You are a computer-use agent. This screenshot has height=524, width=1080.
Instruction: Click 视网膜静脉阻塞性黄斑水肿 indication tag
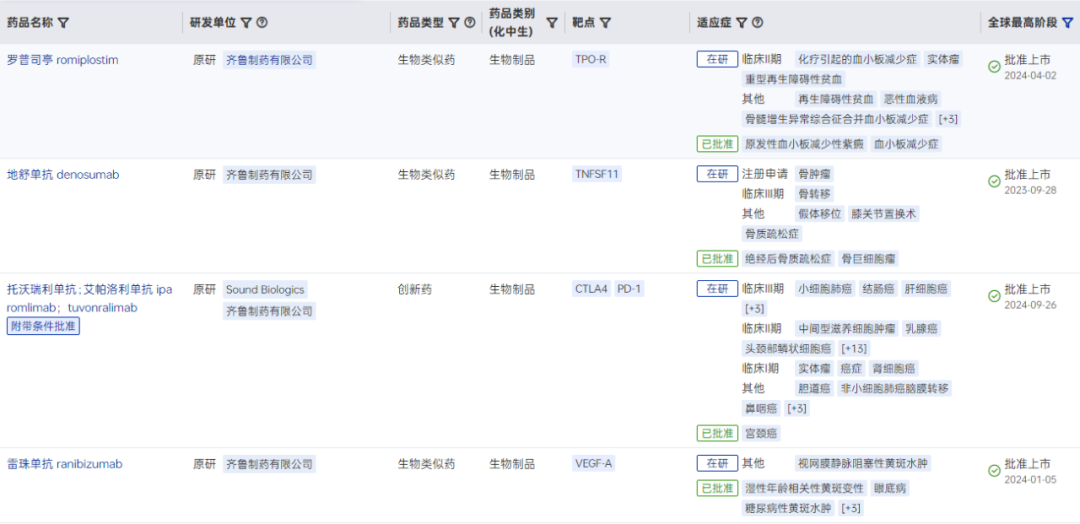click(863, 463)
